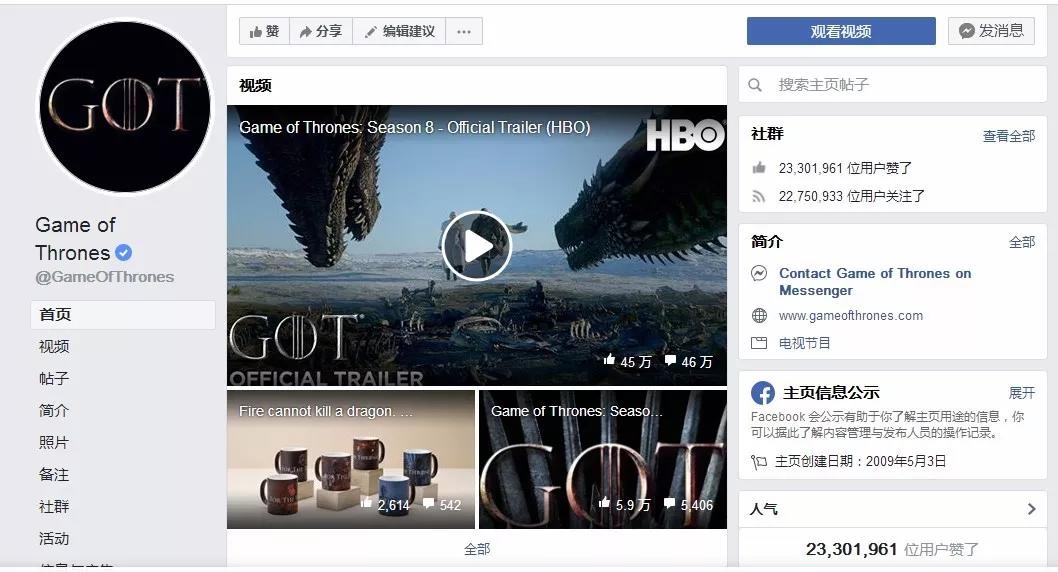Click the 发消息 message button
Image resolution: width=1058 pixels, height=572 pixels.
(990, 32)
